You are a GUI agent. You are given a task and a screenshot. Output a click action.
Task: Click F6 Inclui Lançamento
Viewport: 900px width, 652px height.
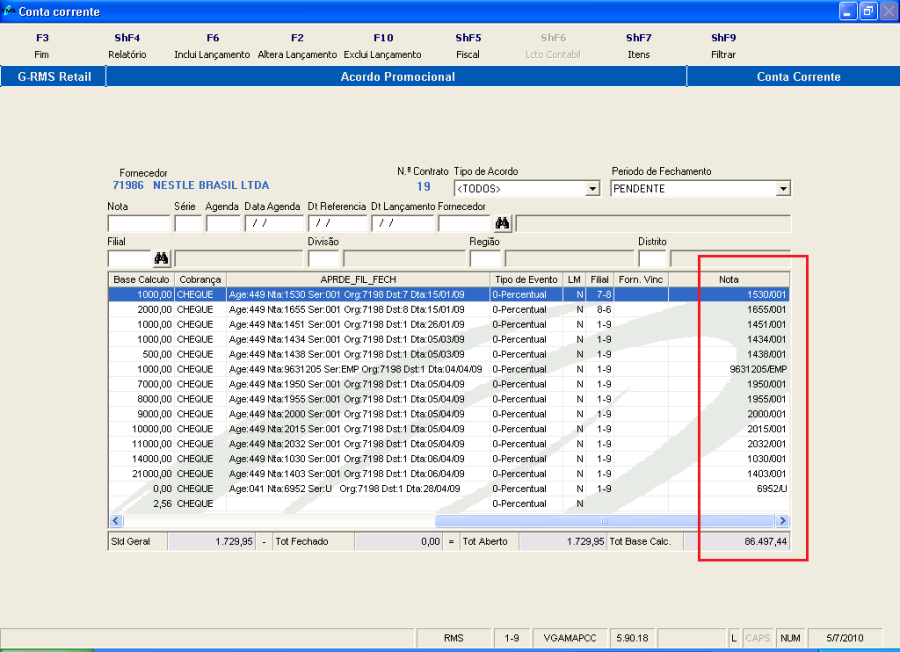click(x=212, y=46)
